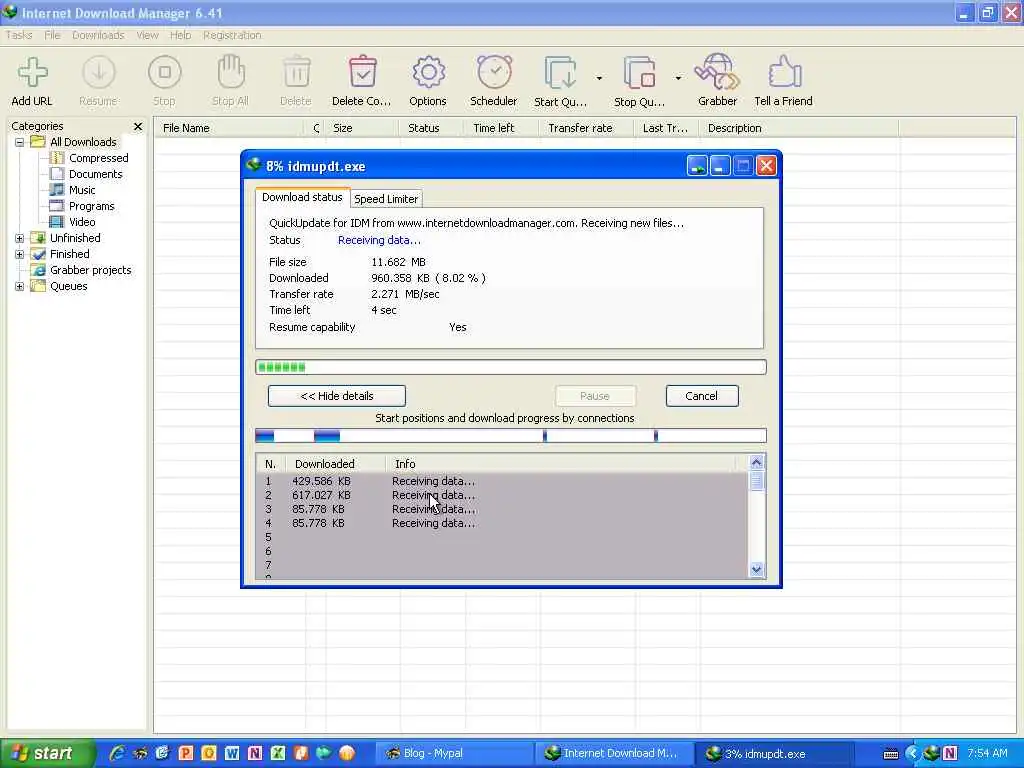This screenshot has height=768, width=1024.
Task: Click connections list scroll up arrow
Action: pos(756,463)
